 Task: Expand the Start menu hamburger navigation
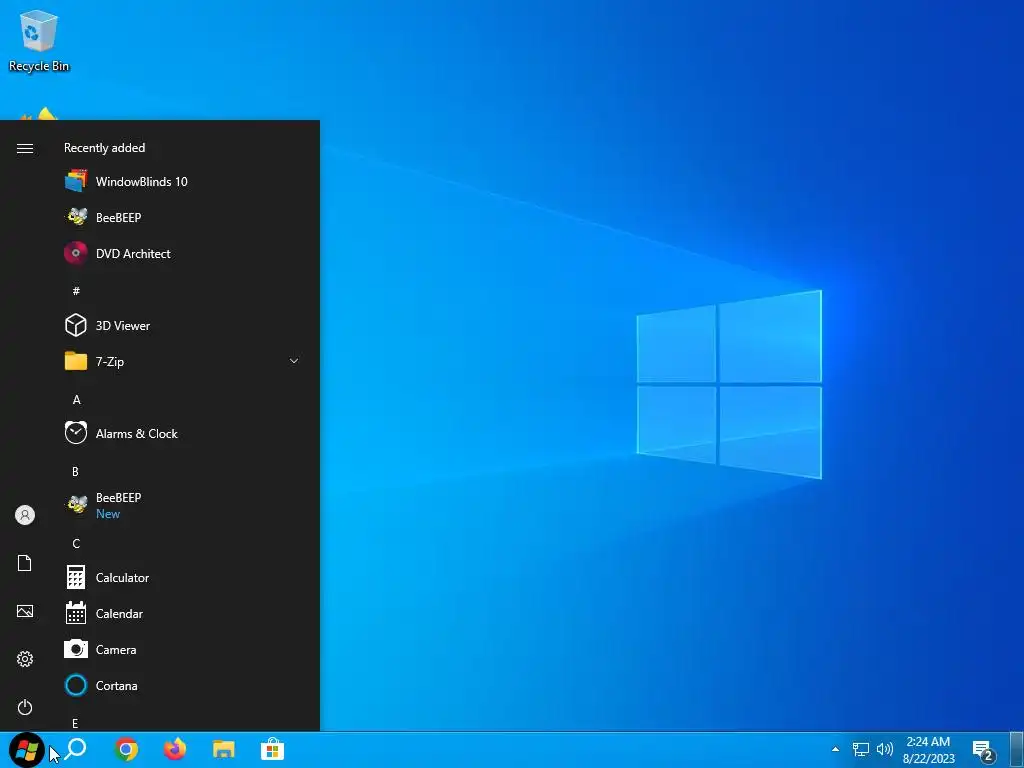(25, 148)
